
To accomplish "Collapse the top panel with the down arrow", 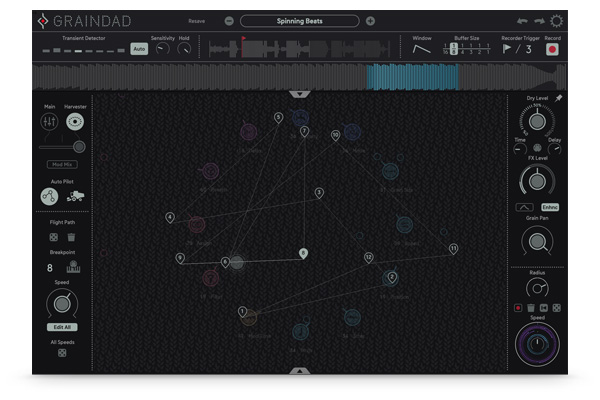I will click(x=299, y=94).
